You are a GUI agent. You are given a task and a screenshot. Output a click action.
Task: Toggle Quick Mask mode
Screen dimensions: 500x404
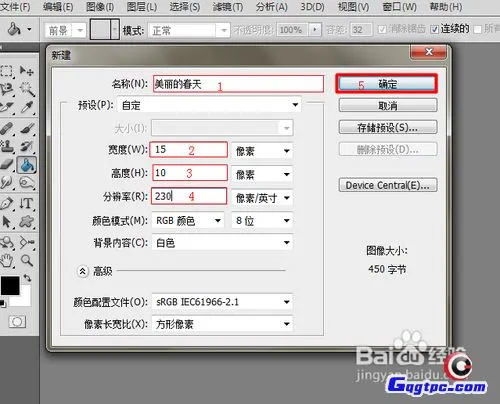[x=17, y=322]
